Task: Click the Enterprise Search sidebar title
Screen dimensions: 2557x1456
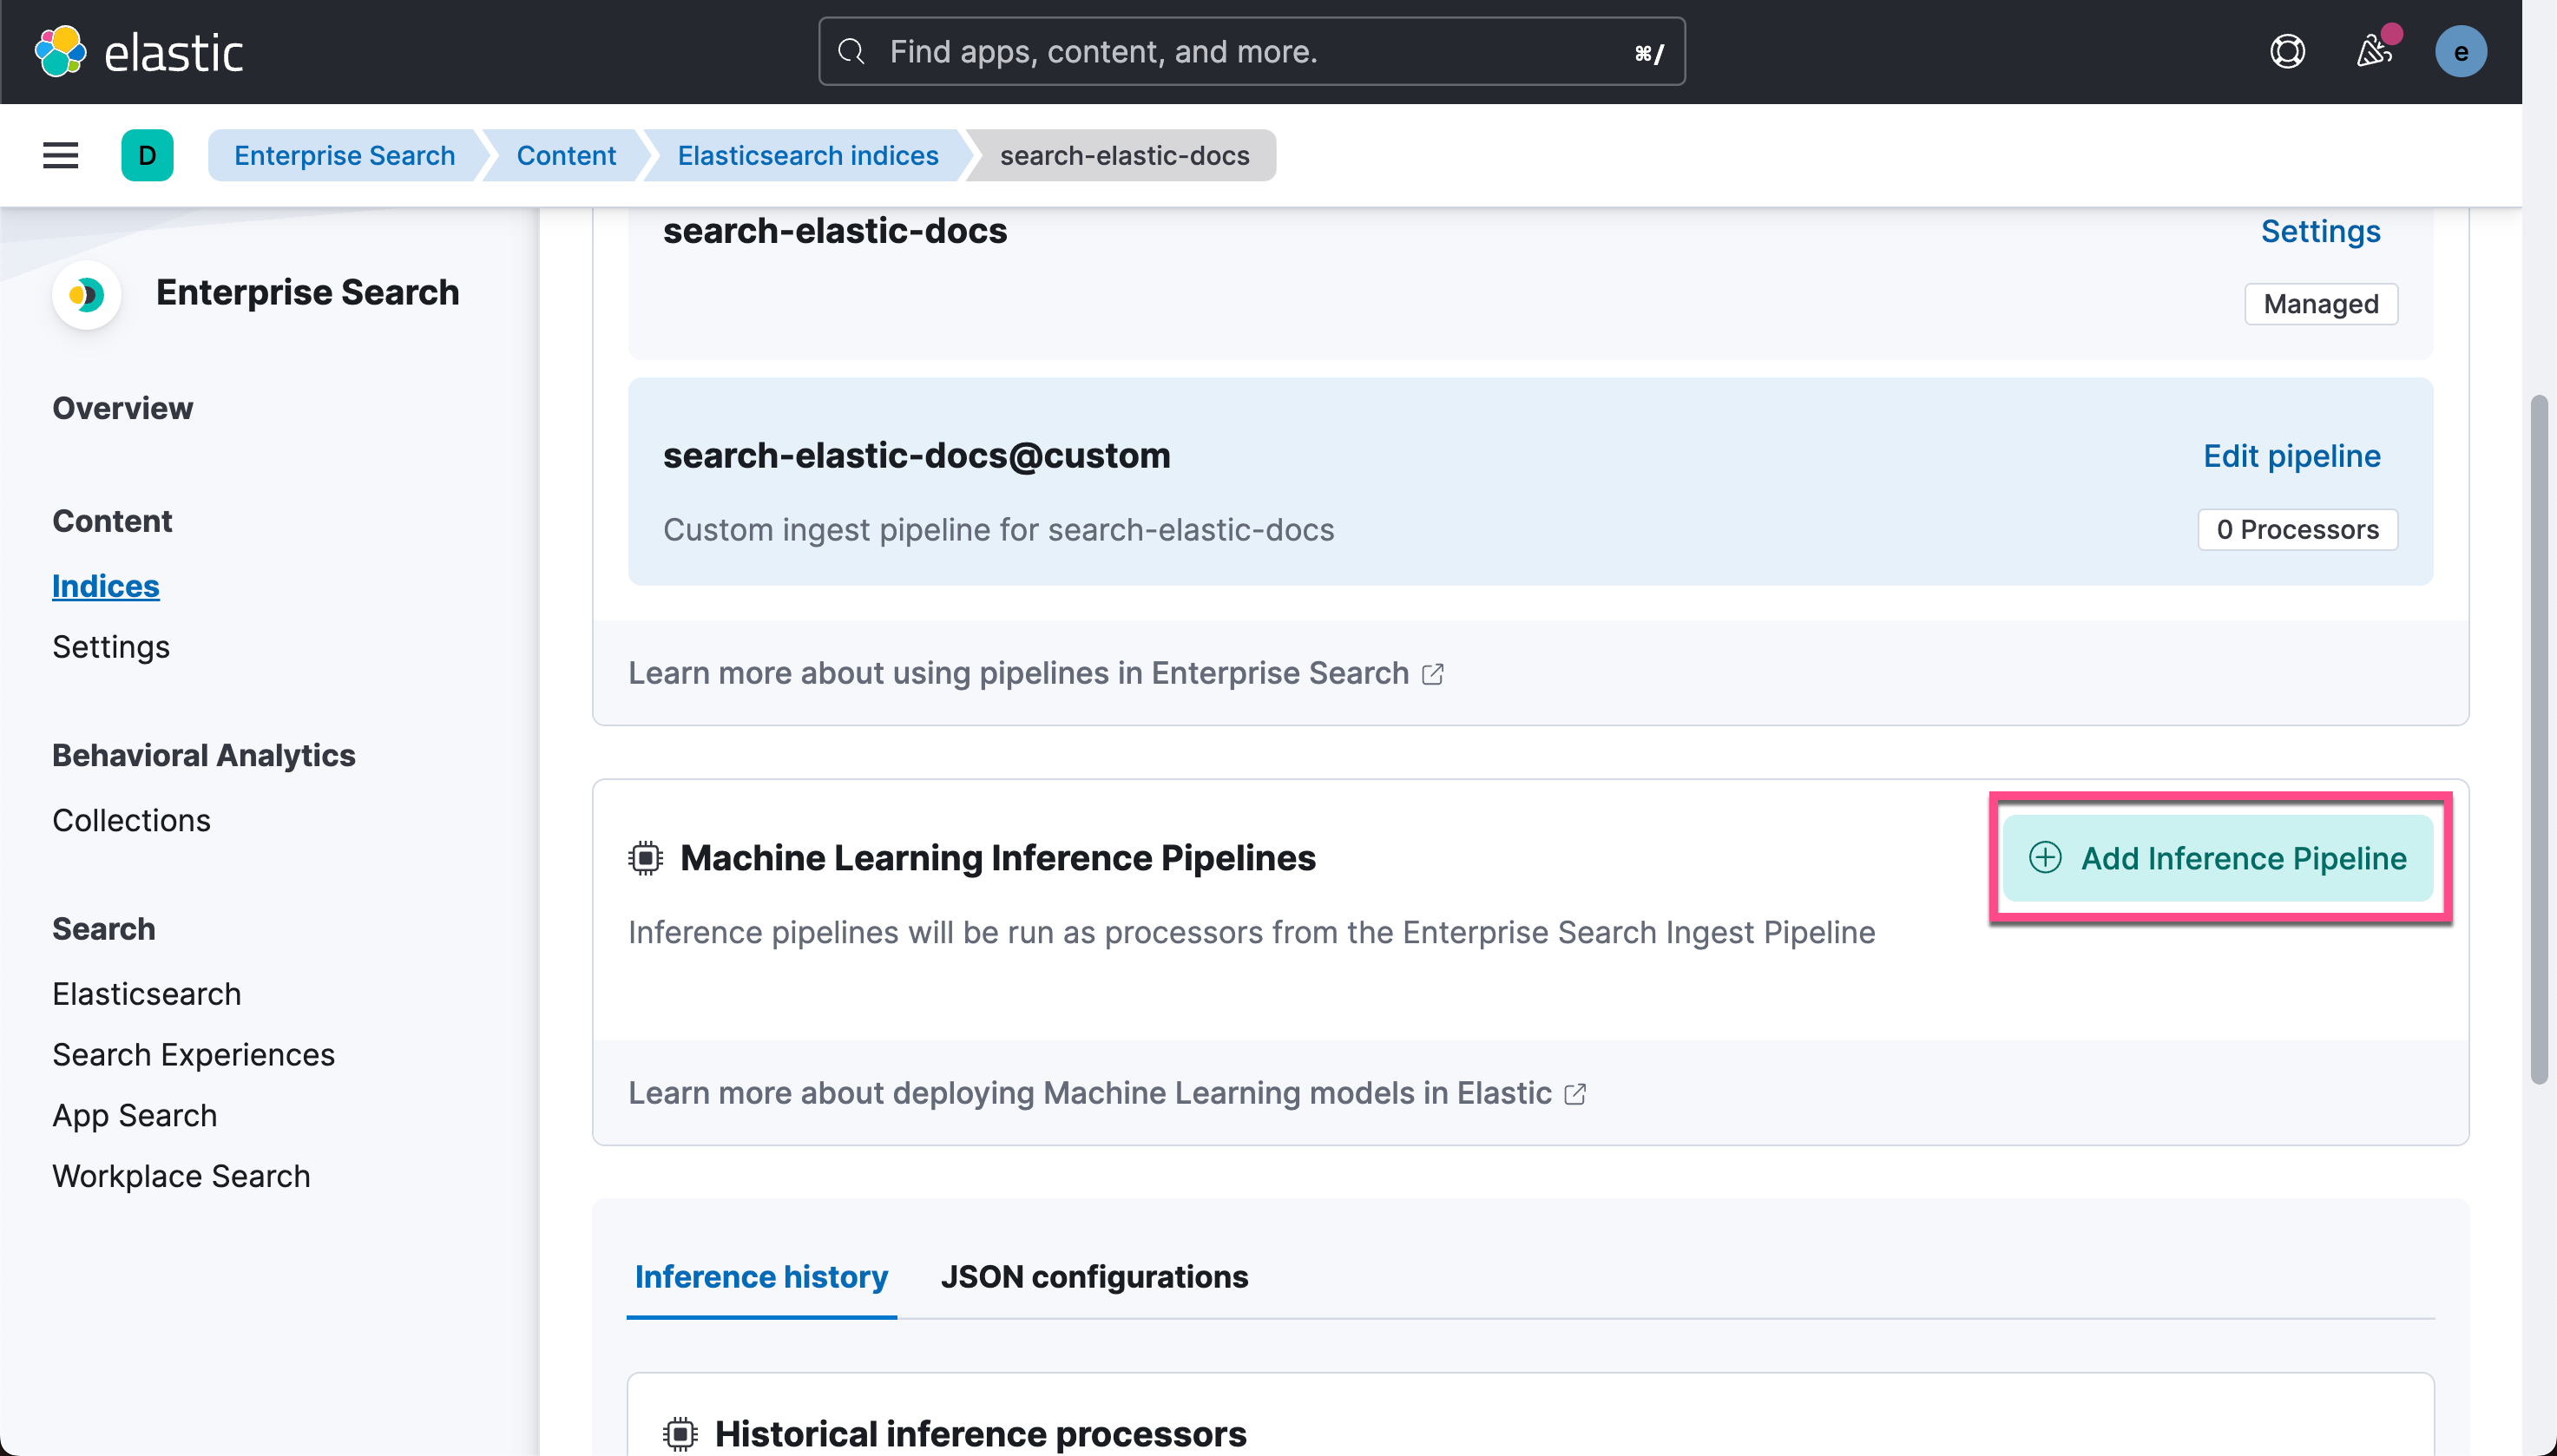Action: (307, 293)
